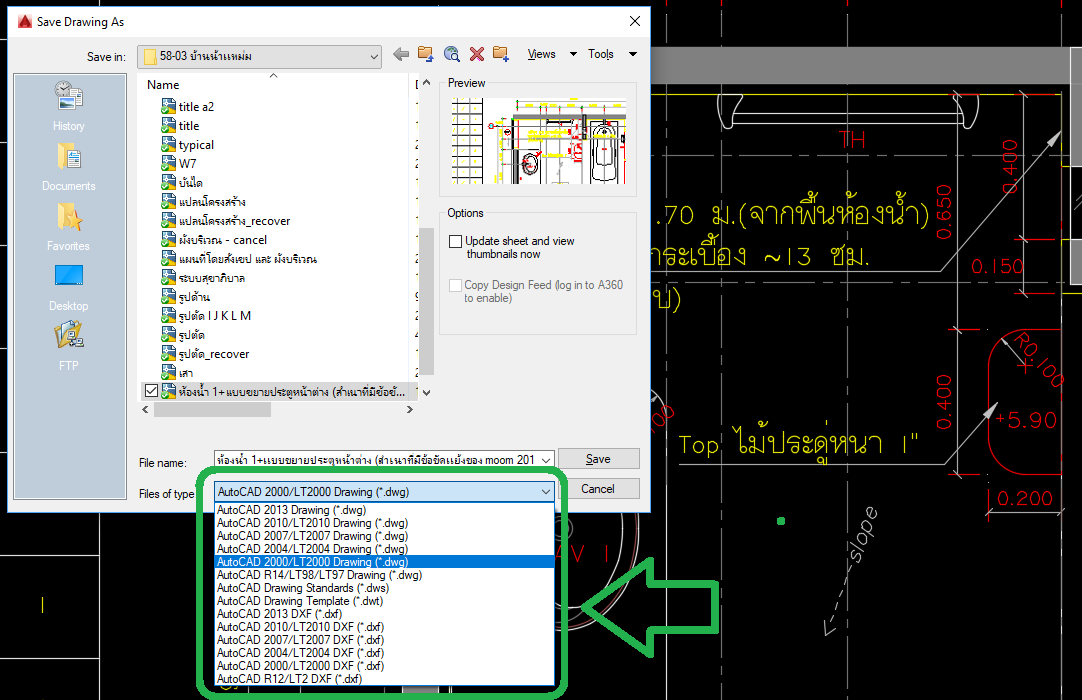Choose AutoCAD 2007/LT2007 DXF (*.dxf)

tap(384, 640)
